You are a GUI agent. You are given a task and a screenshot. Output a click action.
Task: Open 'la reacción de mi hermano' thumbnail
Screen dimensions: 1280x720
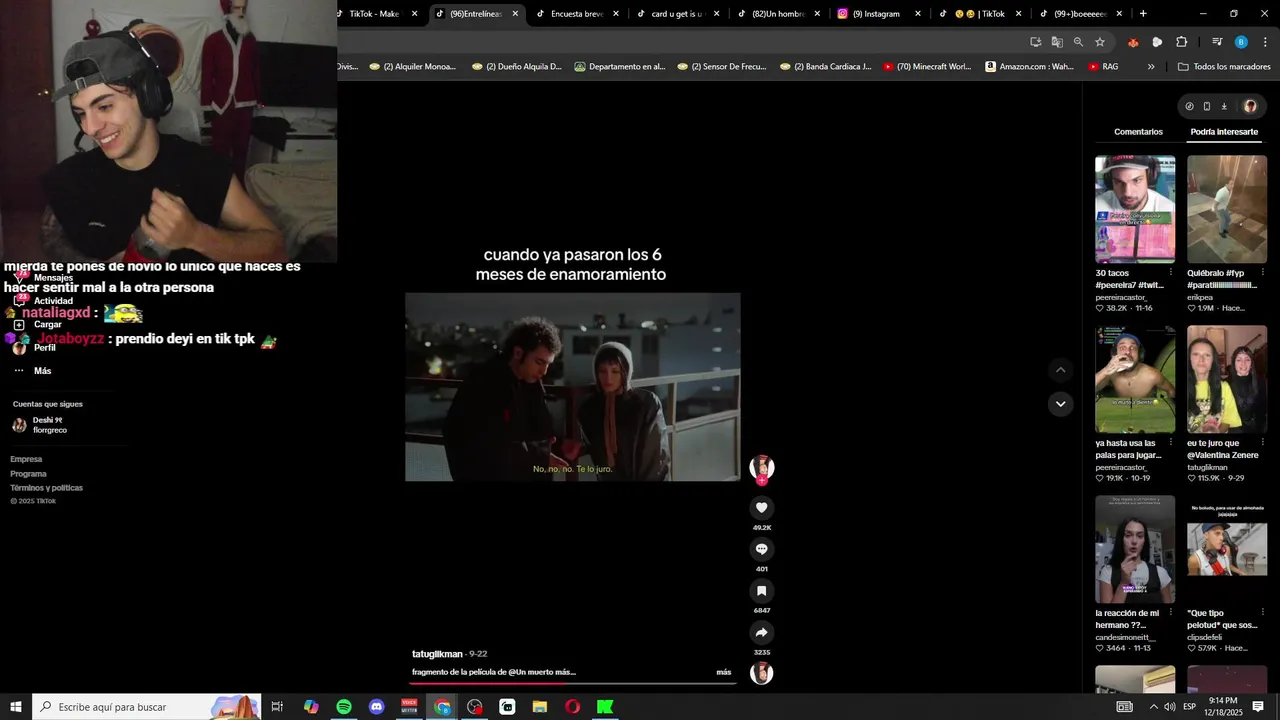[x=1135, y=549]
